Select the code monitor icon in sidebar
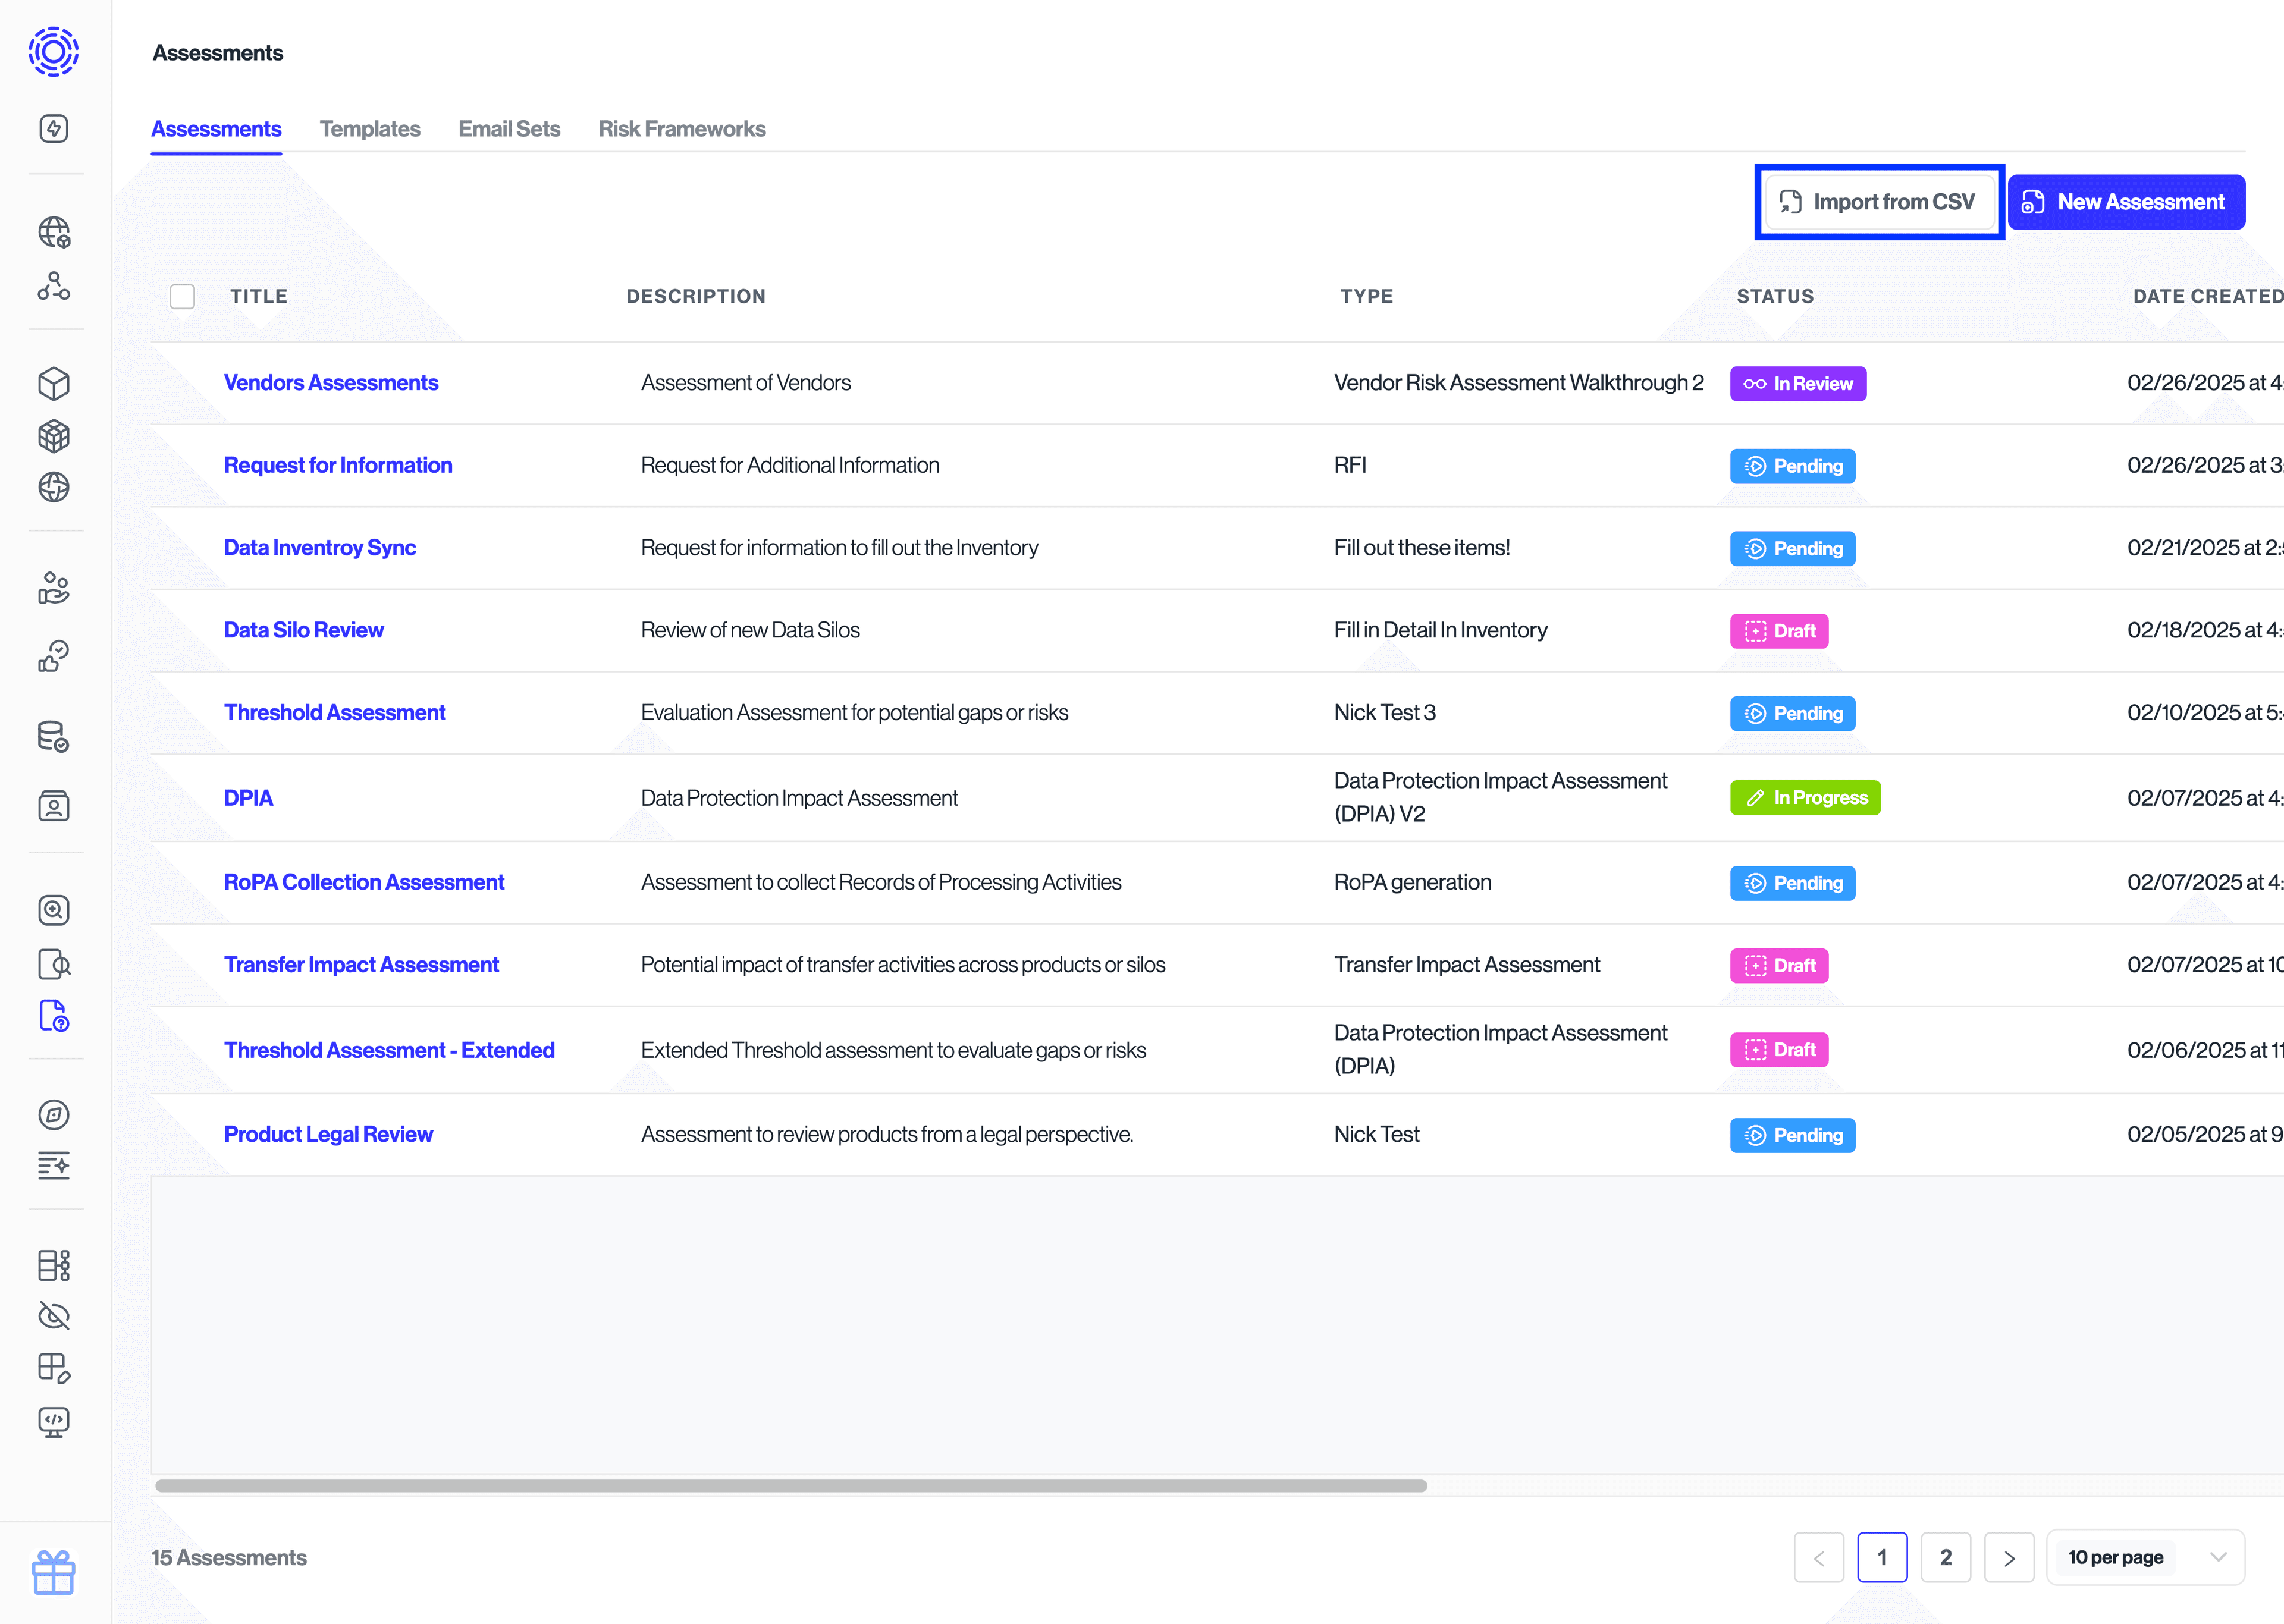 click(54, 1423)
